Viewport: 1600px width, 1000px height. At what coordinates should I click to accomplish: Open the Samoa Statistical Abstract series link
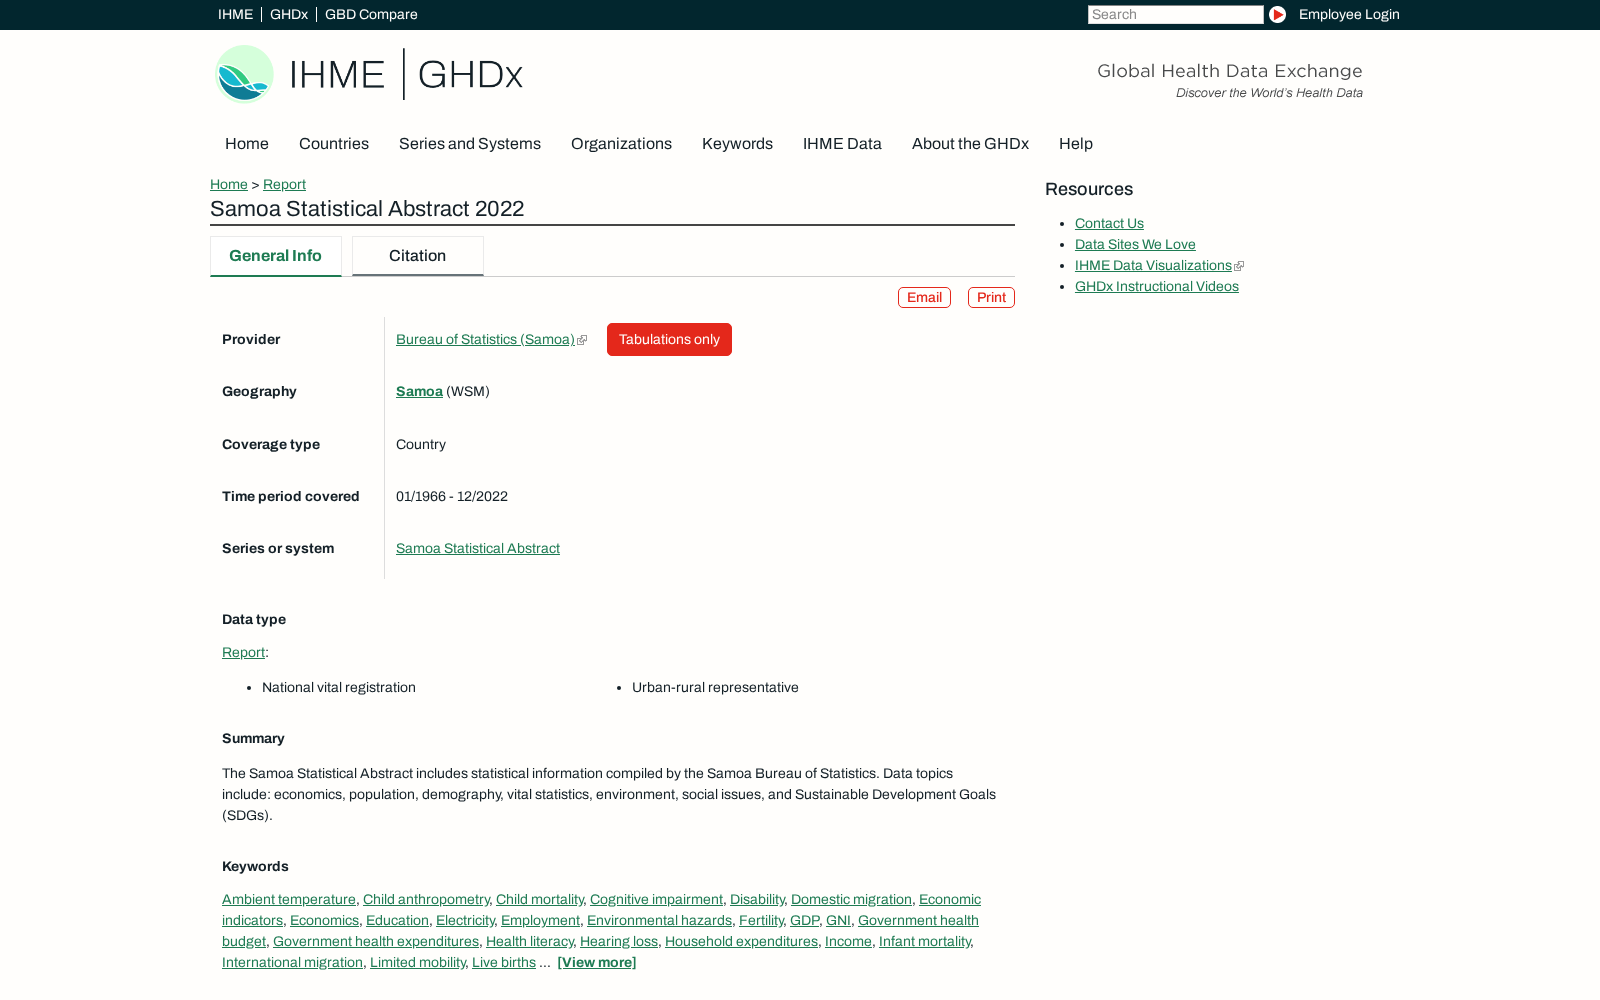point(478,549)
